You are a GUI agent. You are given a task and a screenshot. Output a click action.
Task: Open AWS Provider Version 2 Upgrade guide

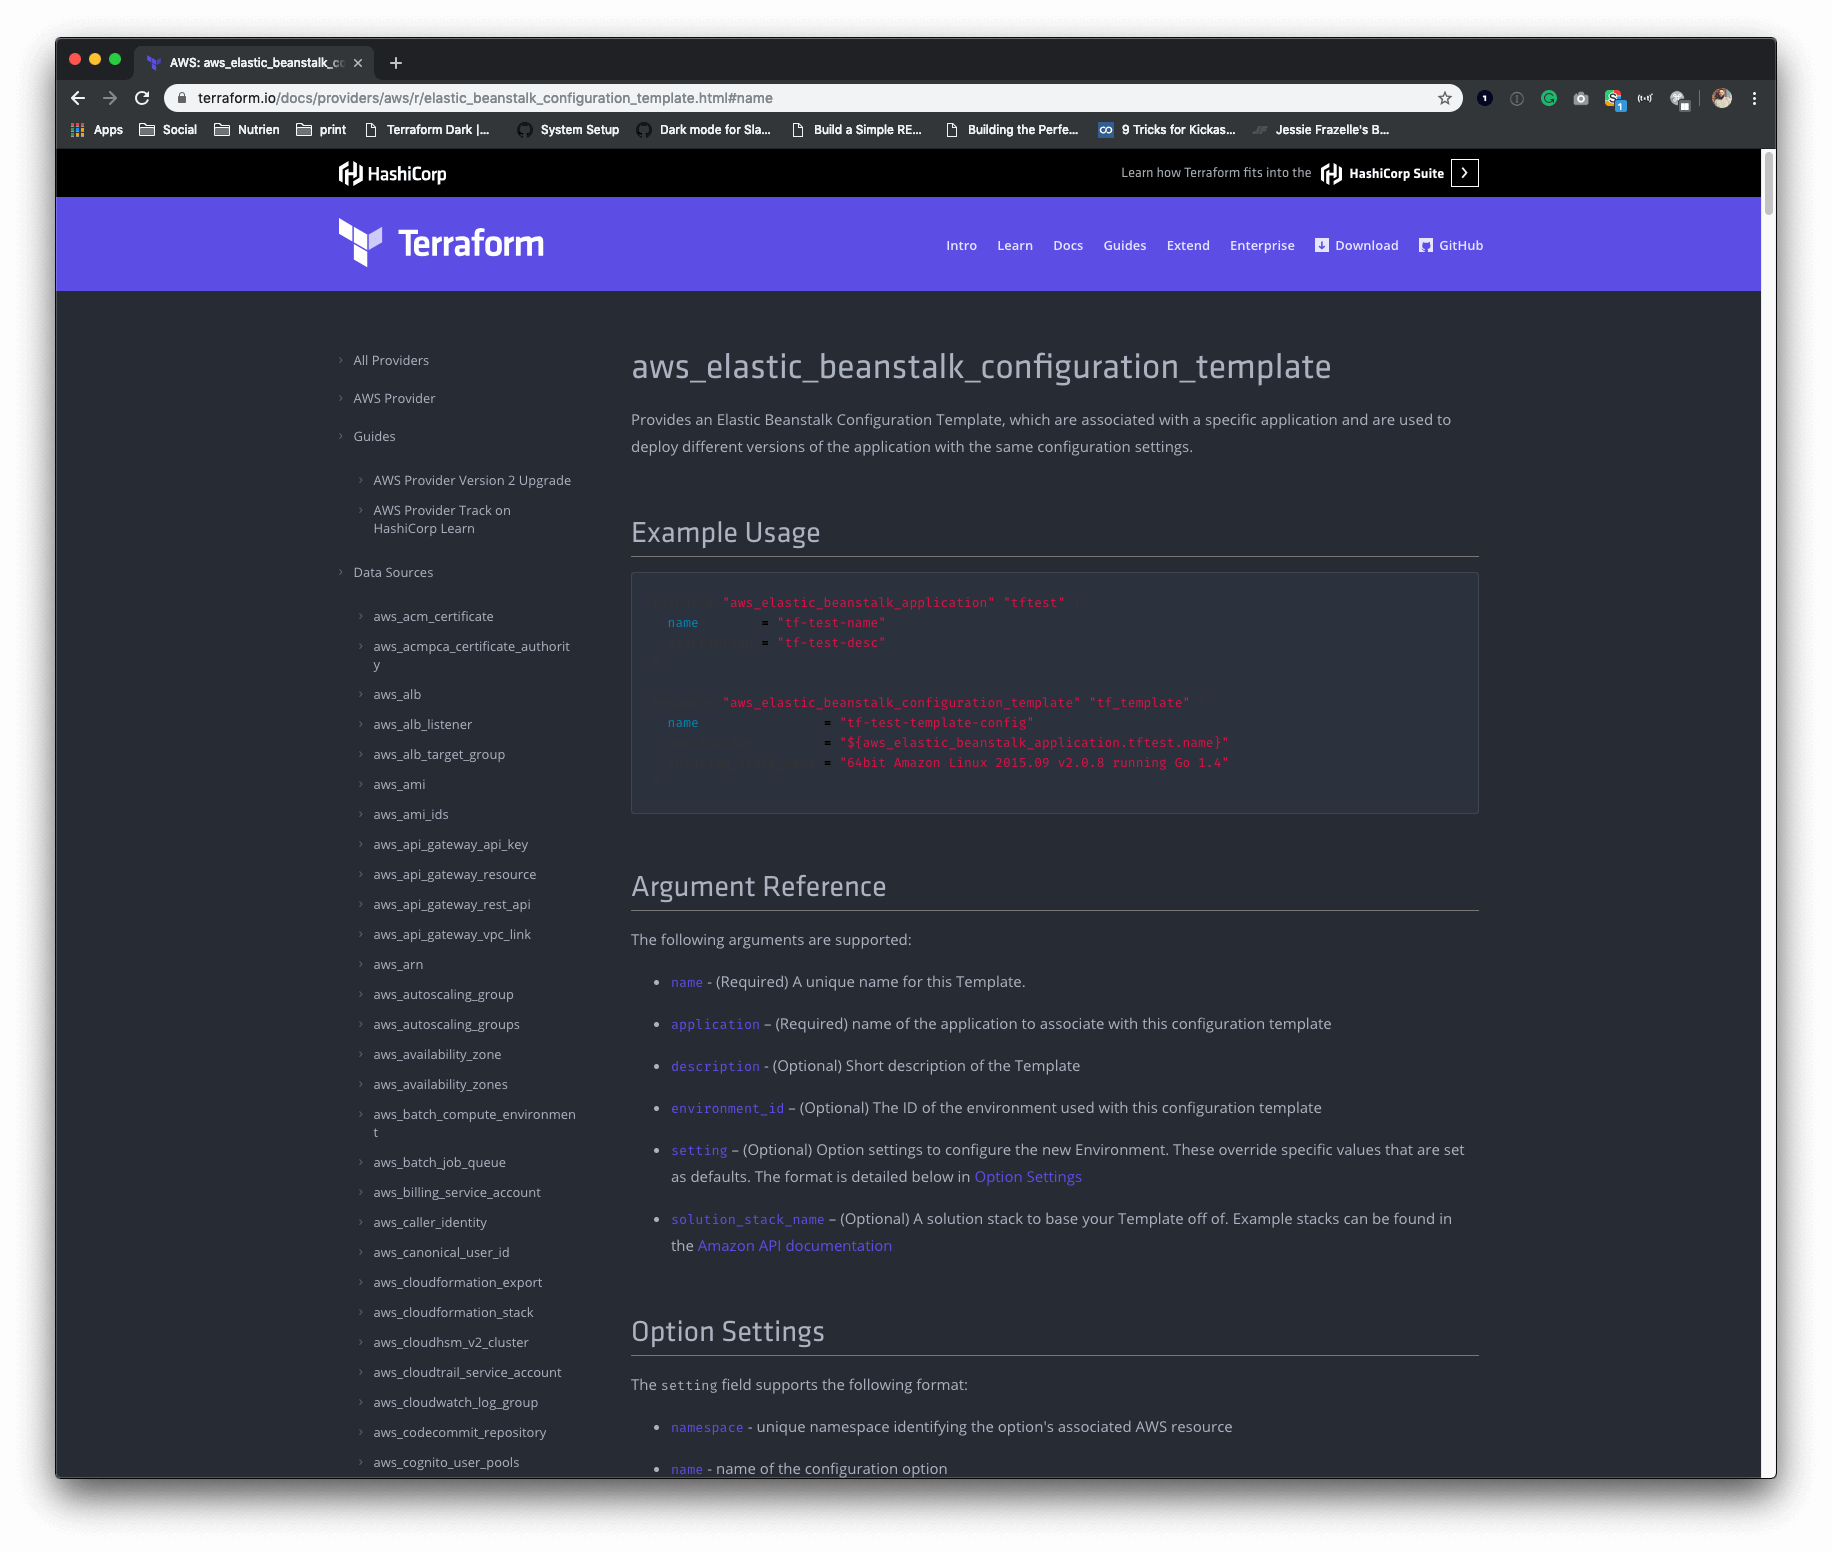click(472, 480)
